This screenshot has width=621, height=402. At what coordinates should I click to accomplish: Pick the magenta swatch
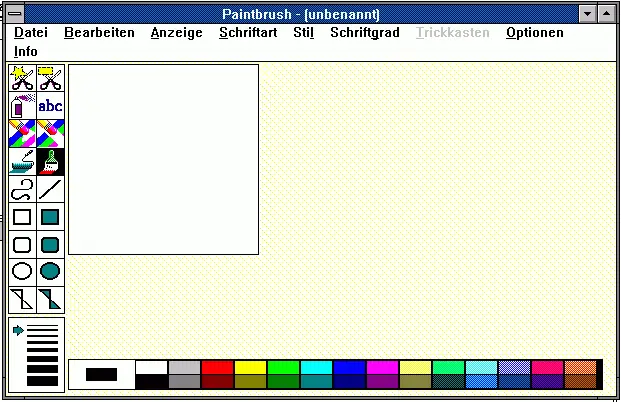383,367
